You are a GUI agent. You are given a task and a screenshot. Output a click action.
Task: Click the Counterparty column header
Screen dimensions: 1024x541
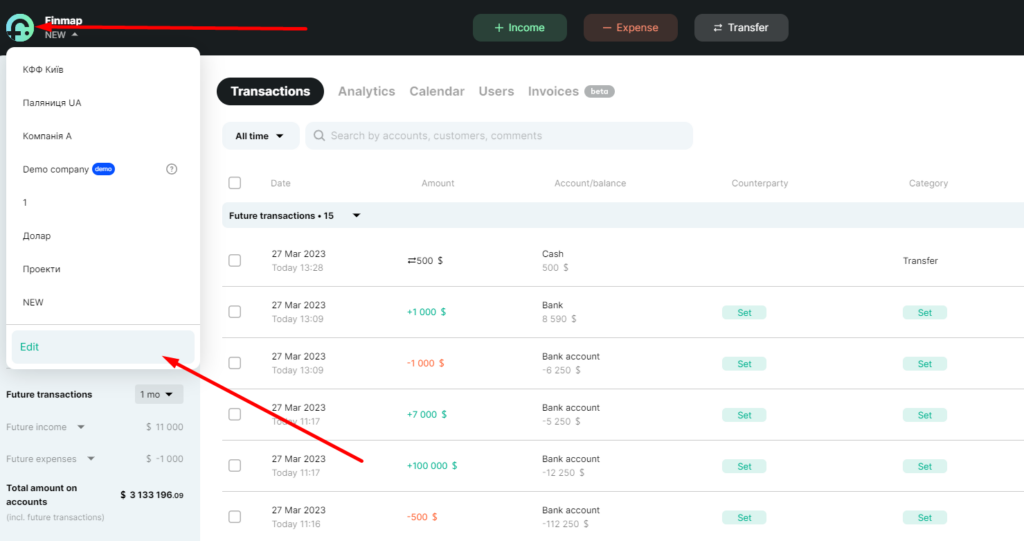click(760, 183)
